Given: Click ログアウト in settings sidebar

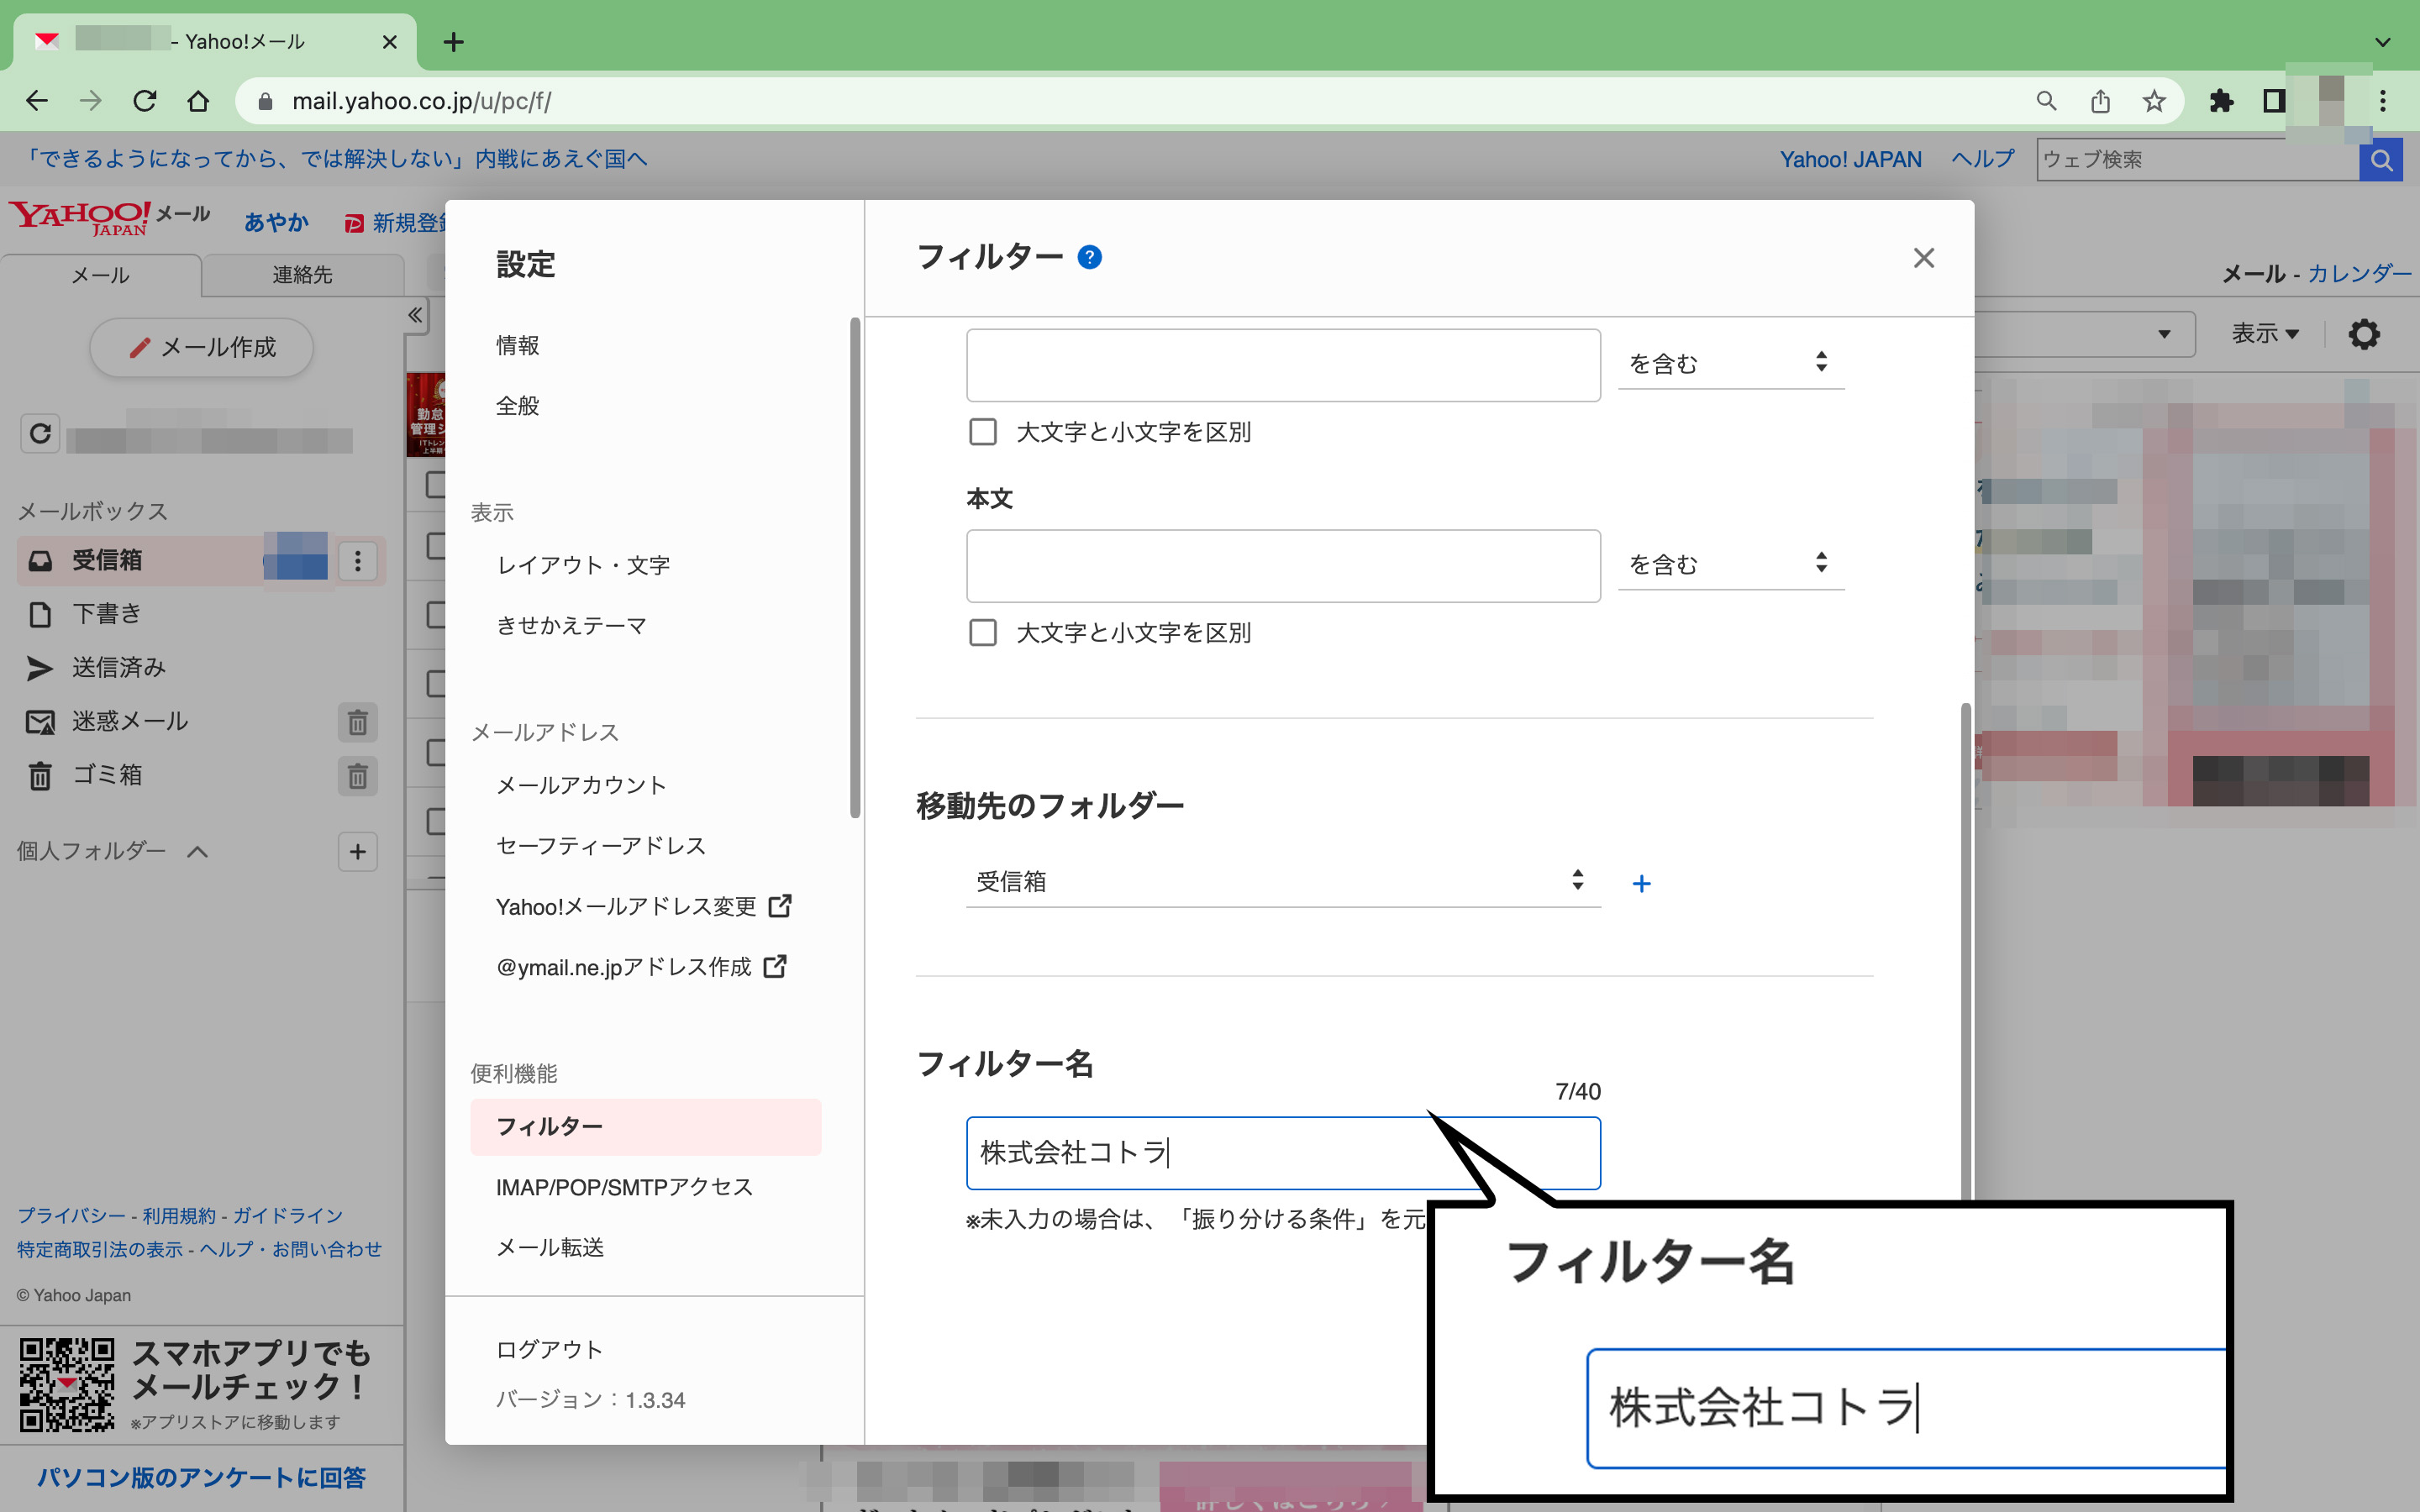Looking at the screenshot, I should [x=550, y=1350].
